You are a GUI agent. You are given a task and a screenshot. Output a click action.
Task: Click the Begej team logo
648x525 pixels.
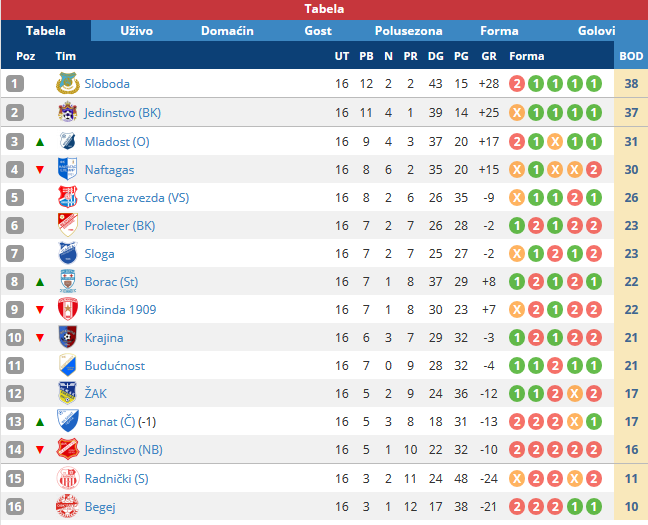[68, 506]
